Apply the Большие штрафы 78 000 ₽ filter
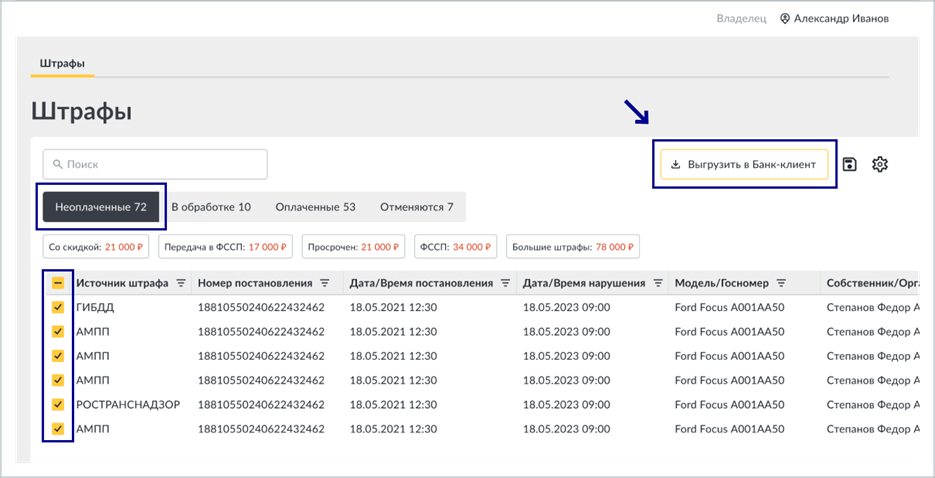935x478 pixels. [573, 247]
